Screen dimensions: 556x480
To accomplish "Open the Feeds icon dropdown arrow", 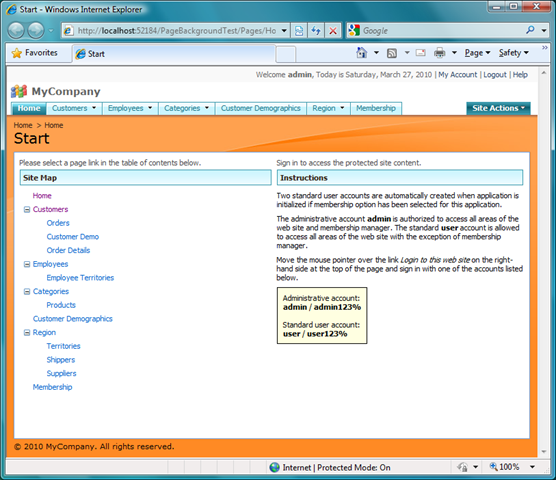I will (407, 53).
